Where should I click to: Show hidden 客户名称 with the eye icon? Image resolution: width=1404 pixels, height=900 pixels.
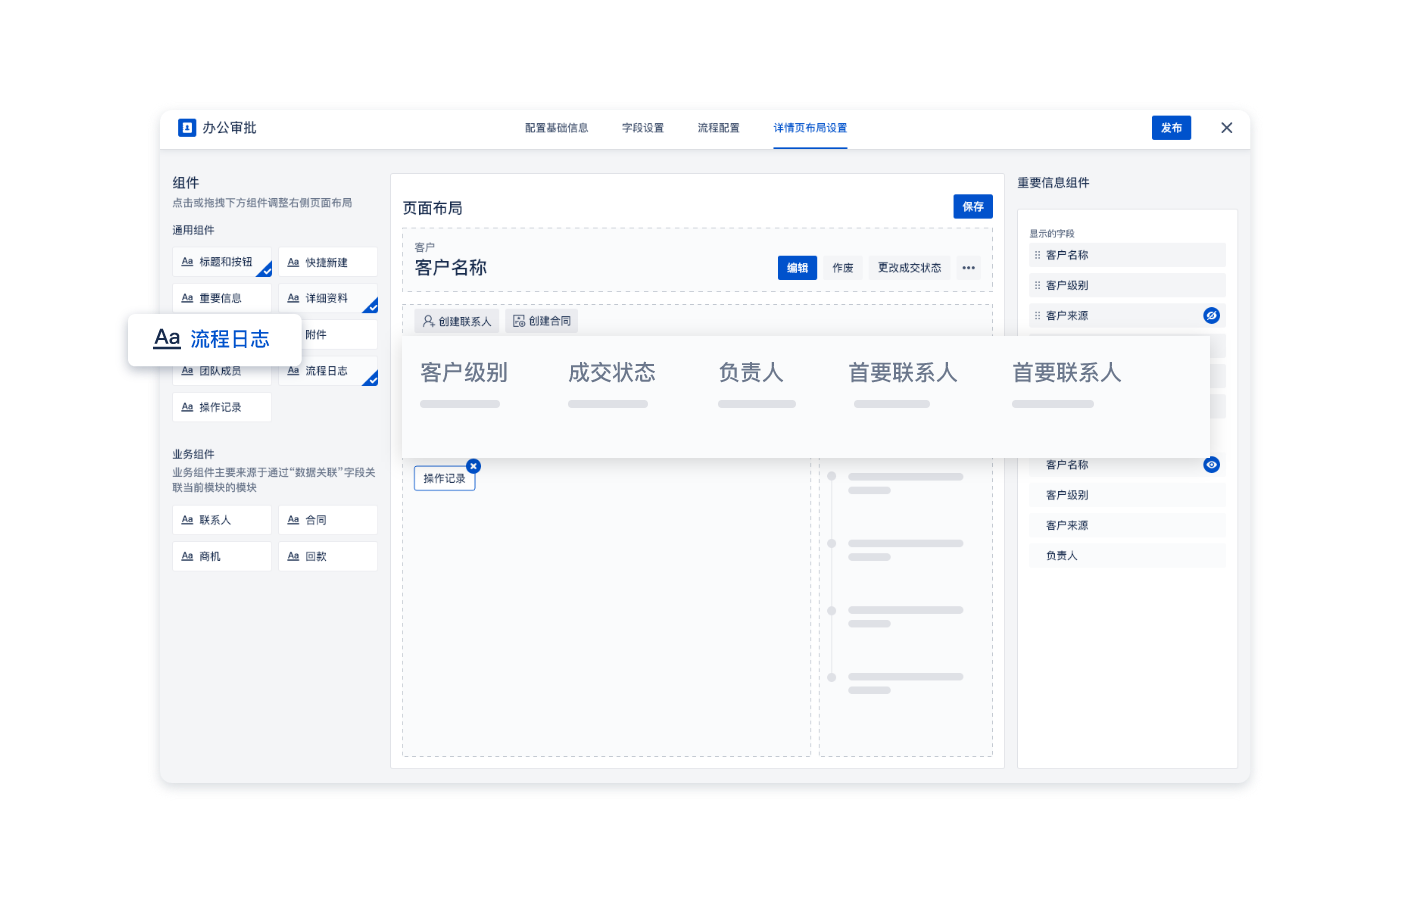click(1211, 465)
